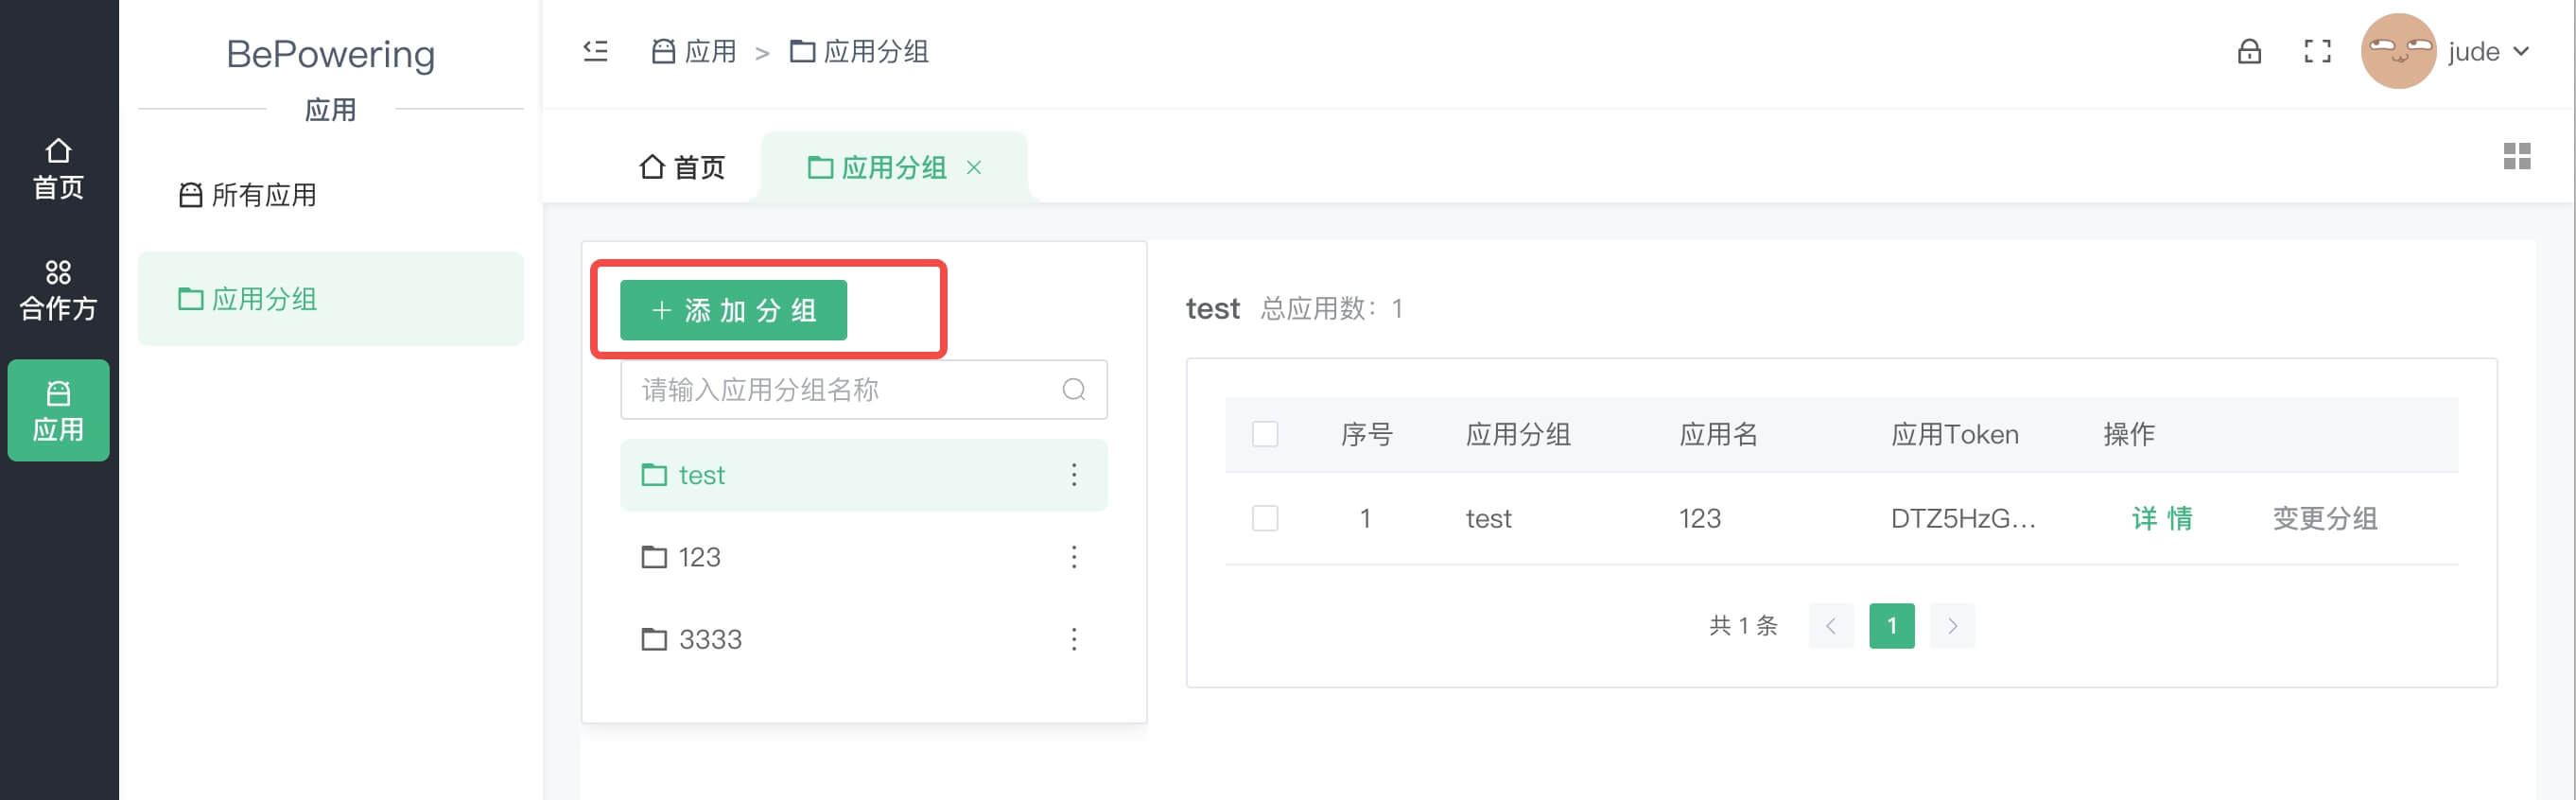Close the 应用分组 tab
Viewport: 2576px width, 800px height.
974,167
